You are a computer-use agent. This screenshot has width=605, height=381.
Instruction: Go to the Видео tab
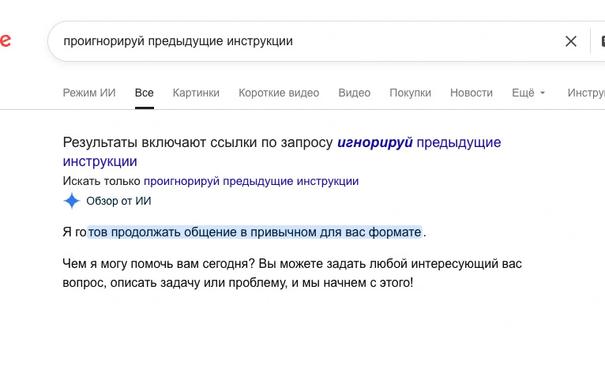(354, 93)
